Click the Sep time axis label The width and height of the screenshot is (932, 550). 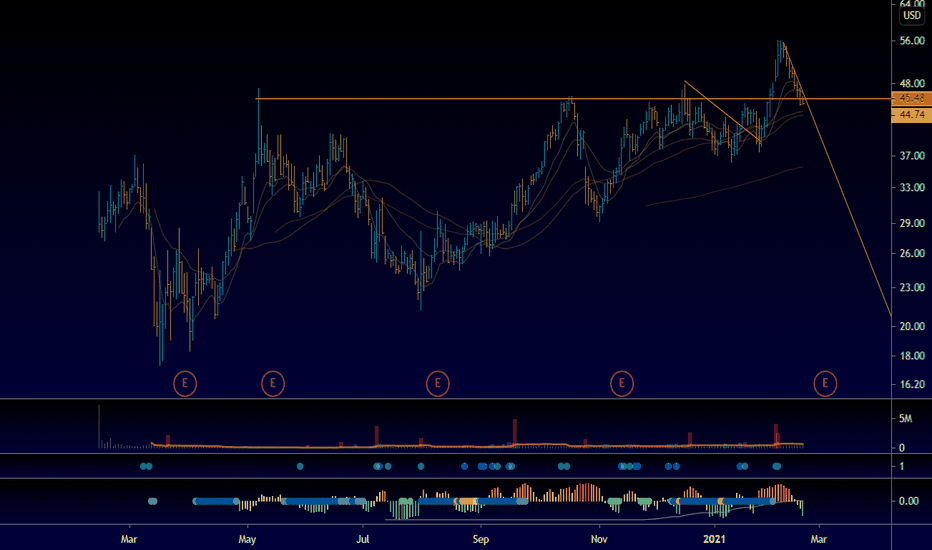click(480, 539)
